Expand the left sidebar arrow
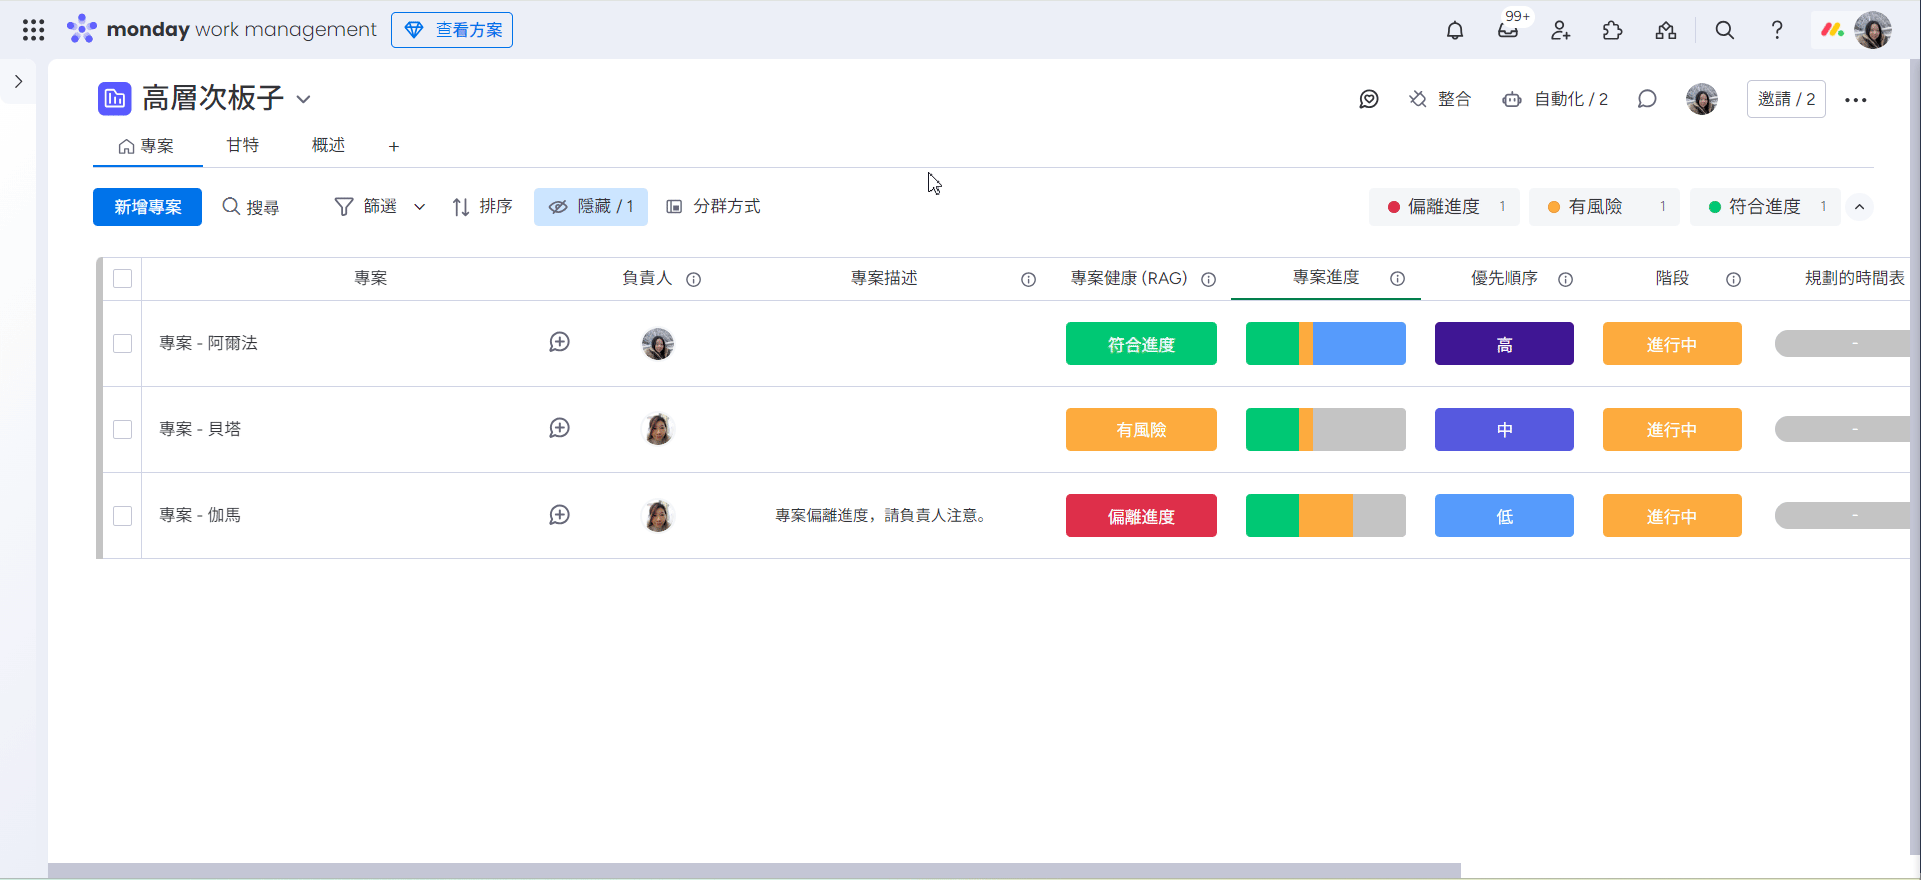 [18, 81]
